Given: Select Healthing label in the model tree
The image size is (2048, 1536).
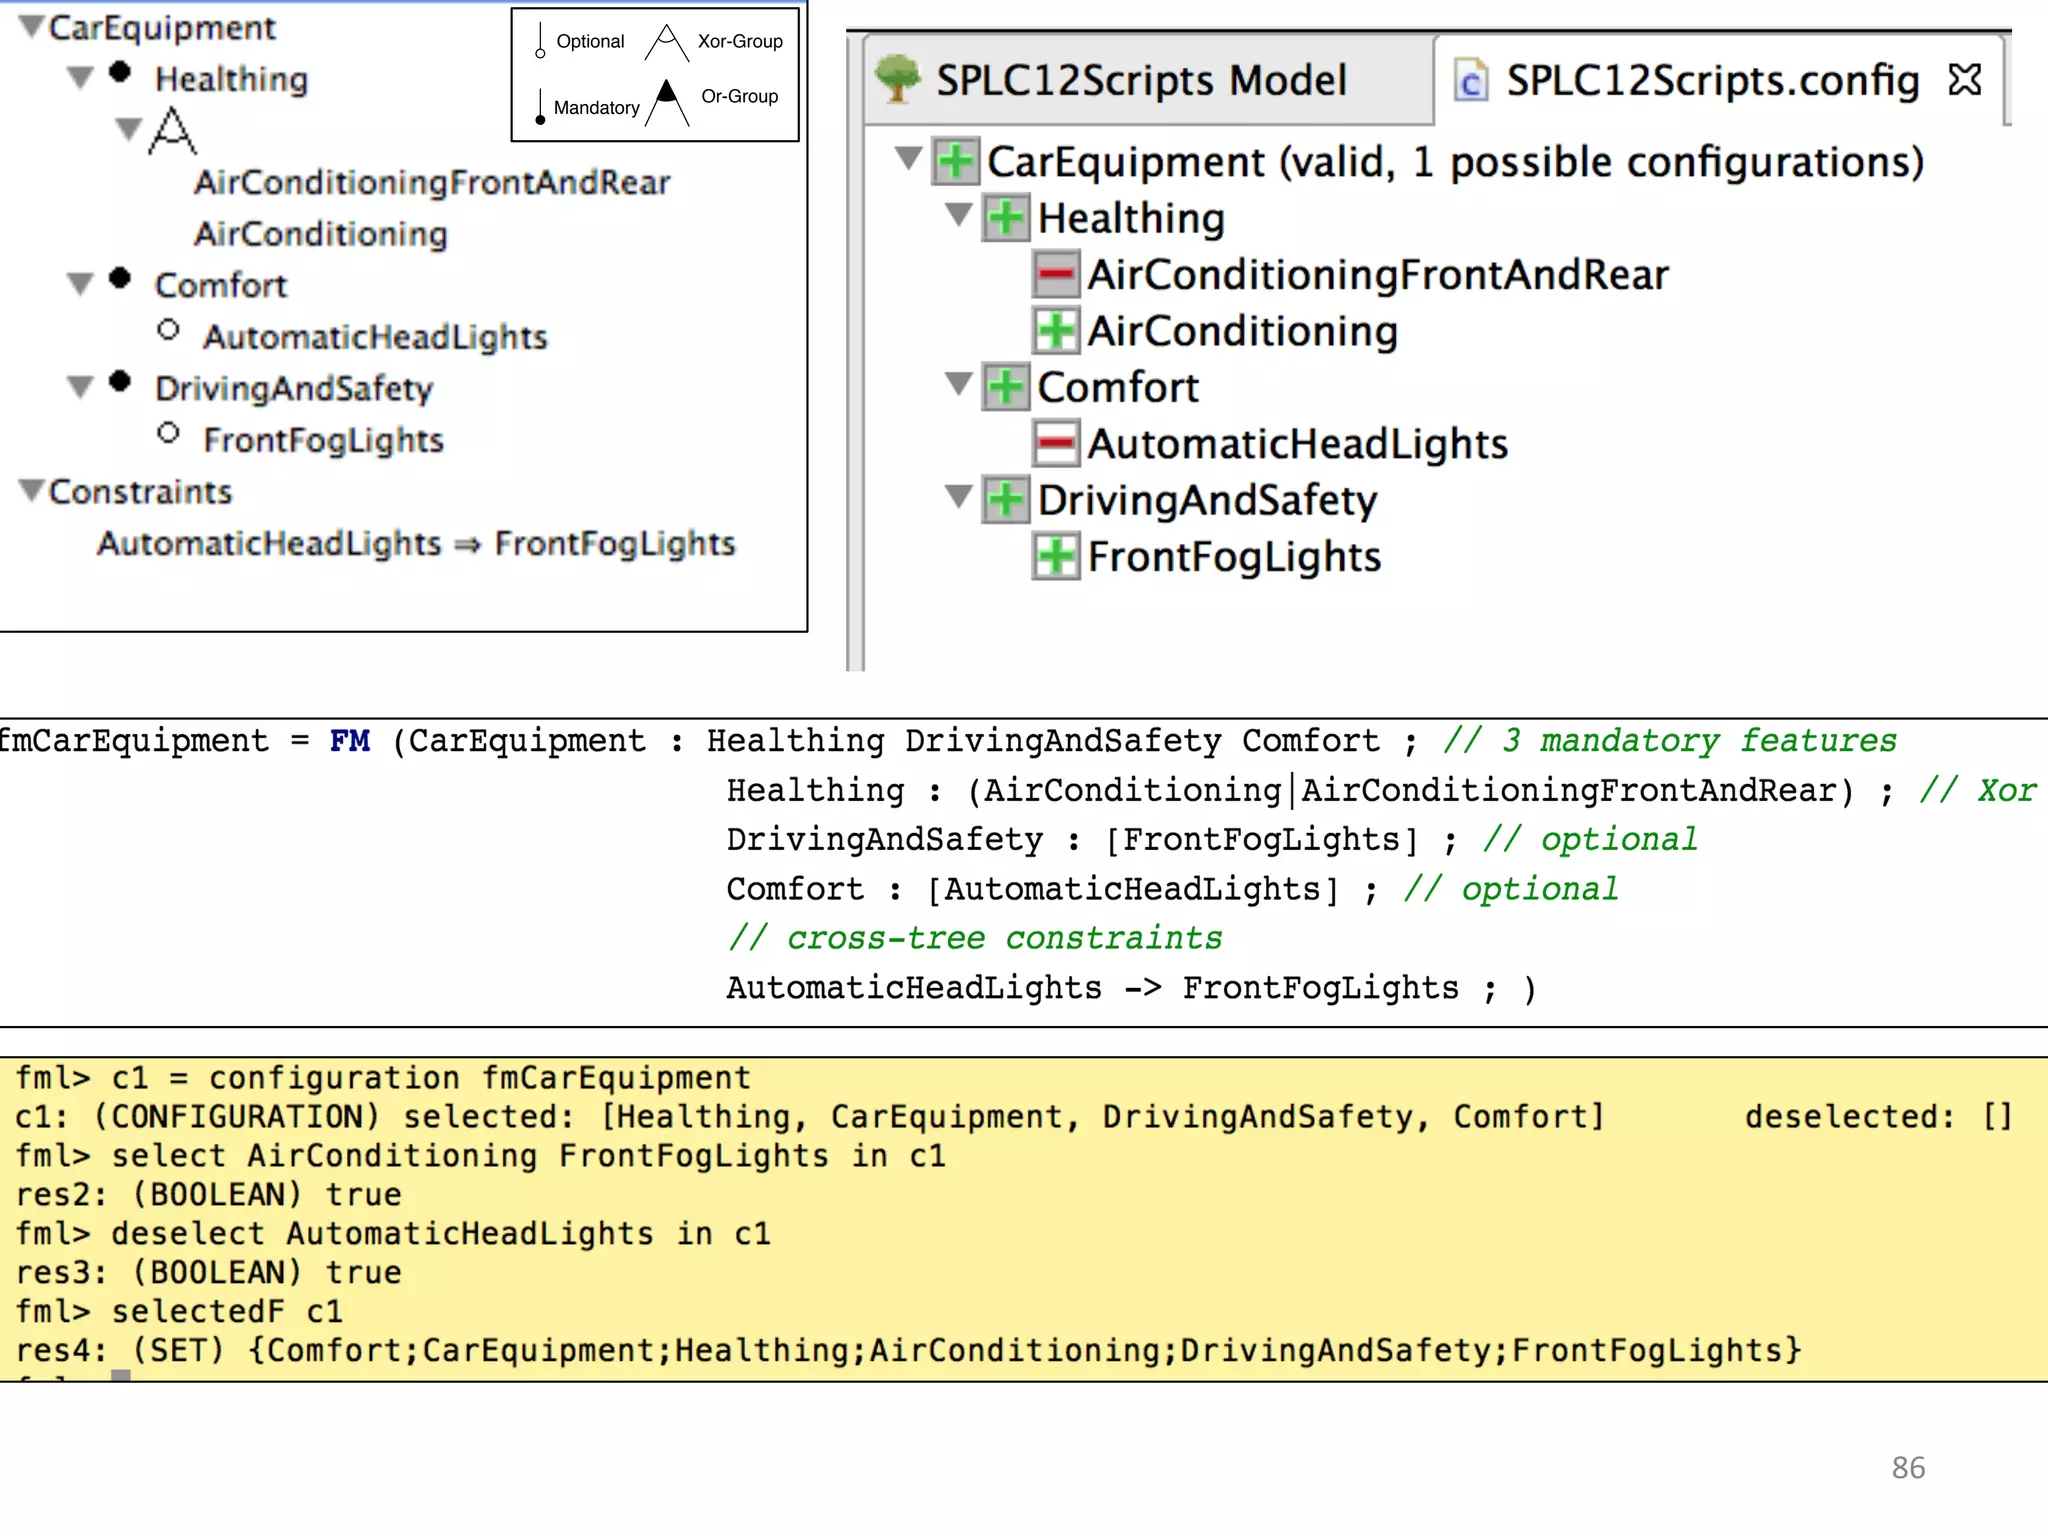Looking at the screenshot, I should point(232,79).
